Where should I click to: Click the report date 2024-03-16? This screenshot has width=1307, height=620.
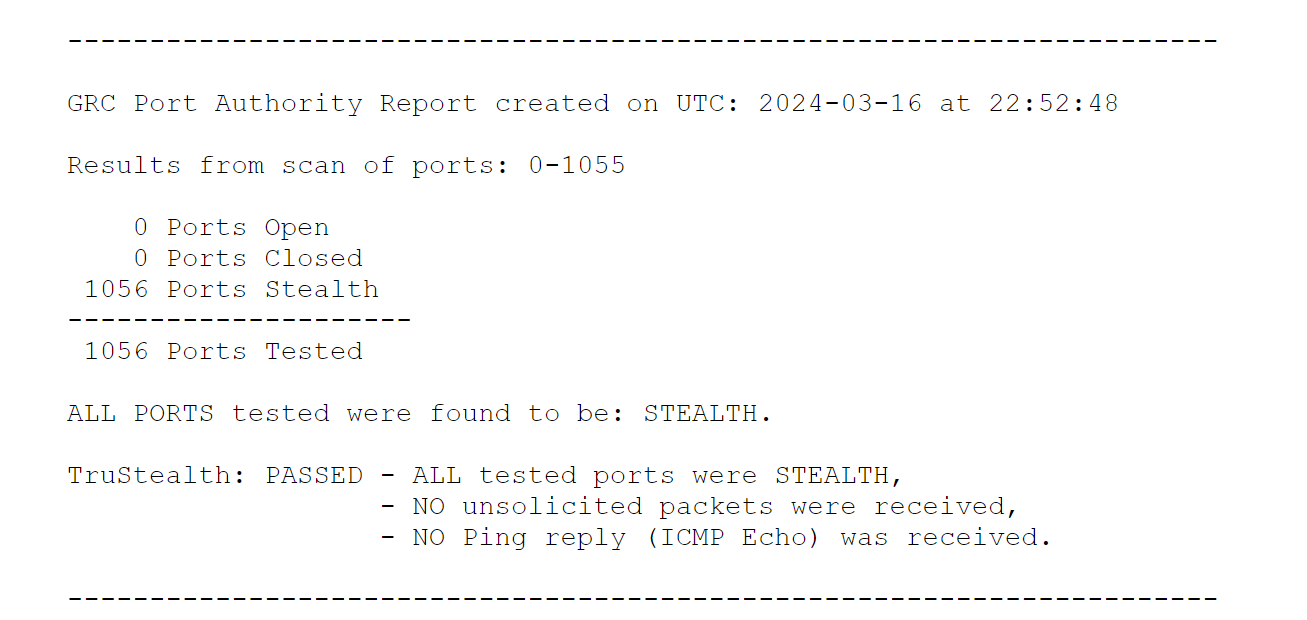tap(840, 104)
